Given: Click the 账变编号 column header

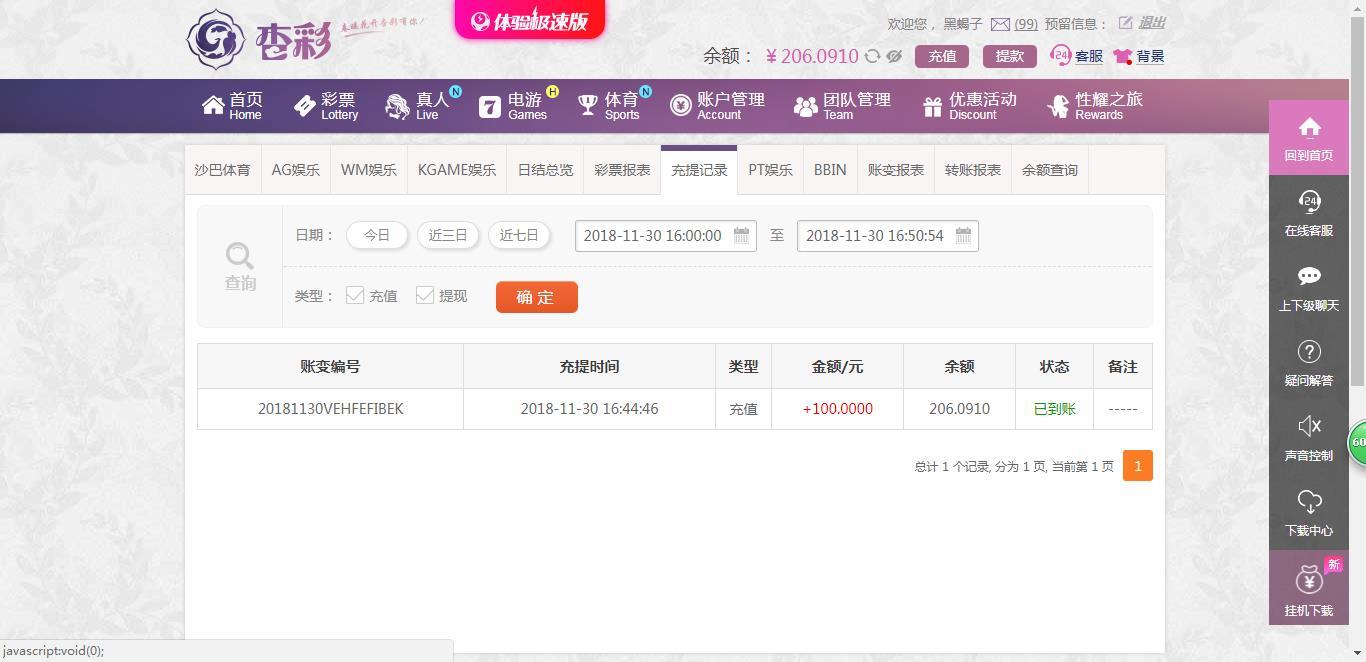Looking at the screenshot, I should point(330,367).
